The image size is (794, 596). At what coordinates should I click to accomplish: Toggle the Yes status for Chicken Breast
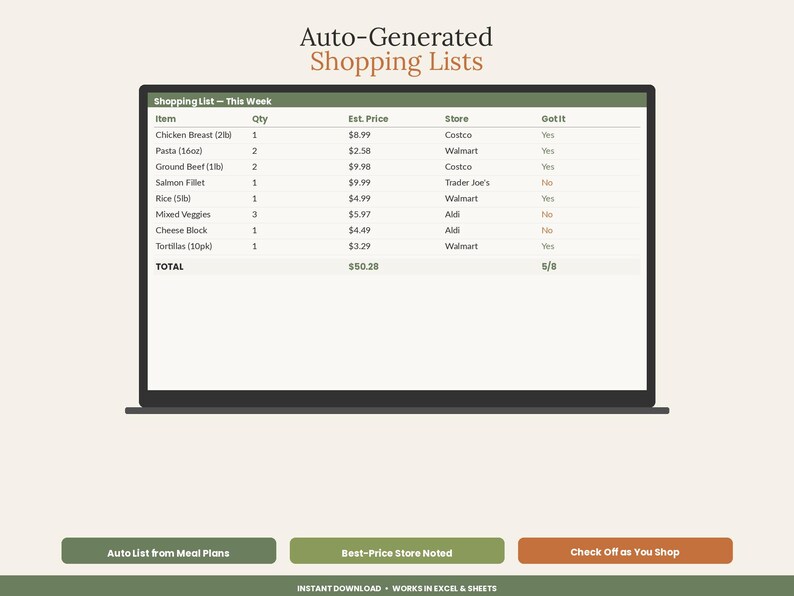tap(548, 135)
